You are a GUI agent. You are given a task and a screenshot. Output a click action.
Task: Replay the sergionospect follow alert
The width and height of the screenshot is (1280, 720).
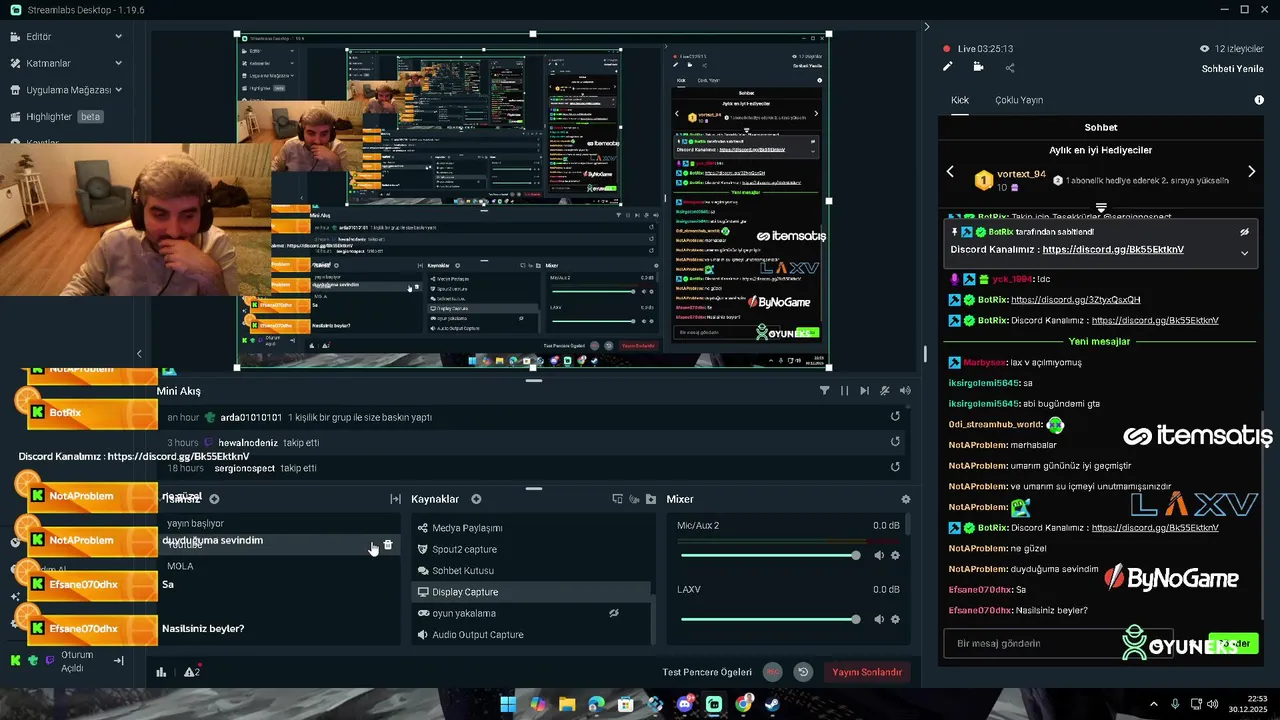pos(895,466)
